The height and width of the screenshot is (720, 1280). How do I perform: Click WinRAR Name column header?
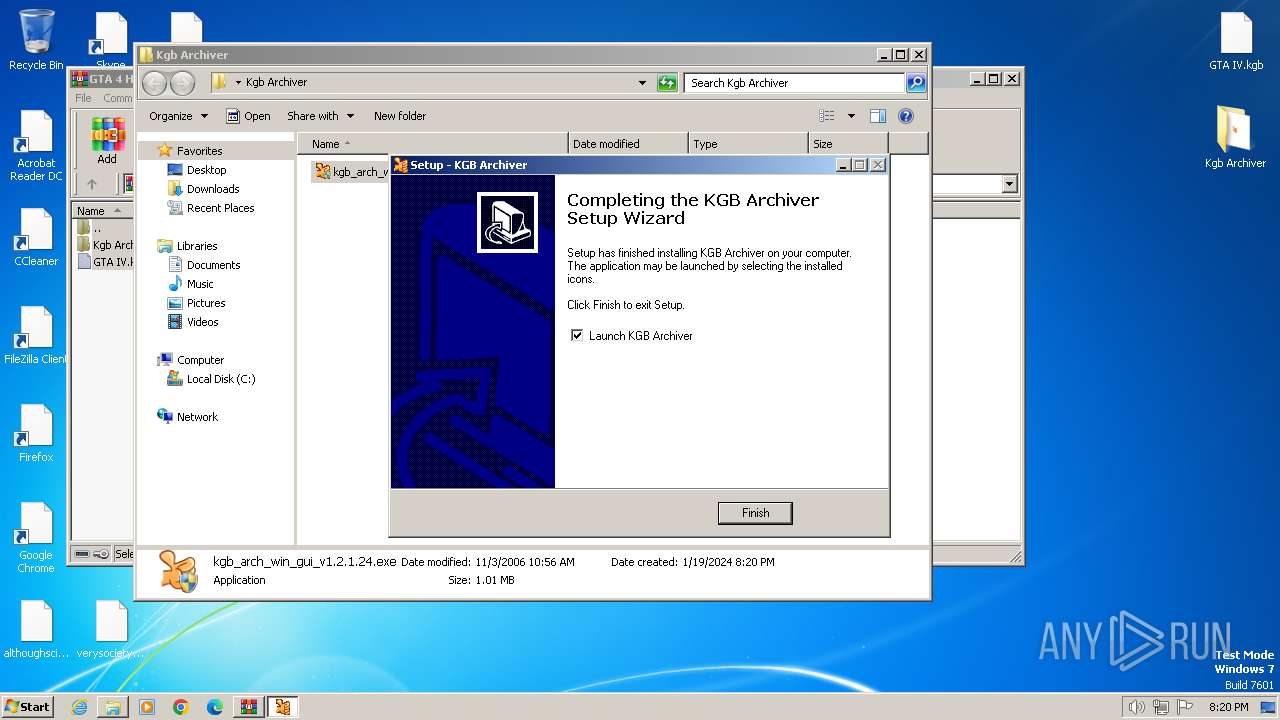click(x=102, y=211)
